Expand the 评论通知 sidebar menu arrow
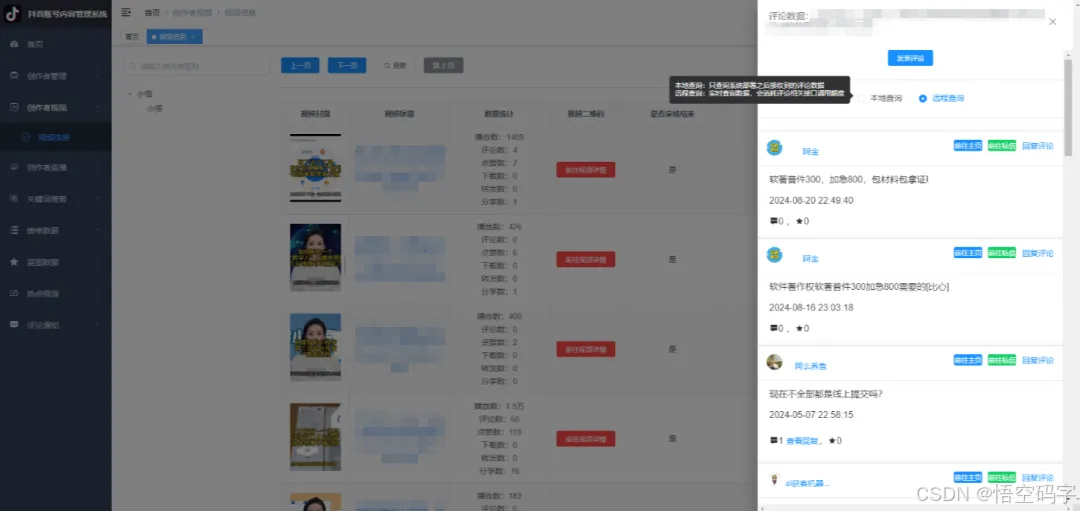 [x=97, y=324]
